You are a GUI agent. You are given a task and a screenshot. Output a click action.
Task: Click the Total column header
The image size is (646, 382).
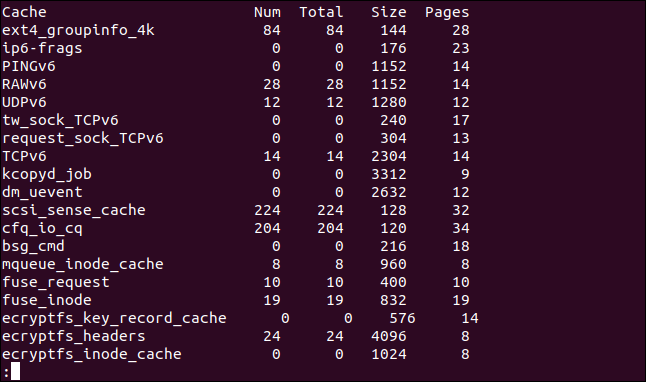[321, 12]
